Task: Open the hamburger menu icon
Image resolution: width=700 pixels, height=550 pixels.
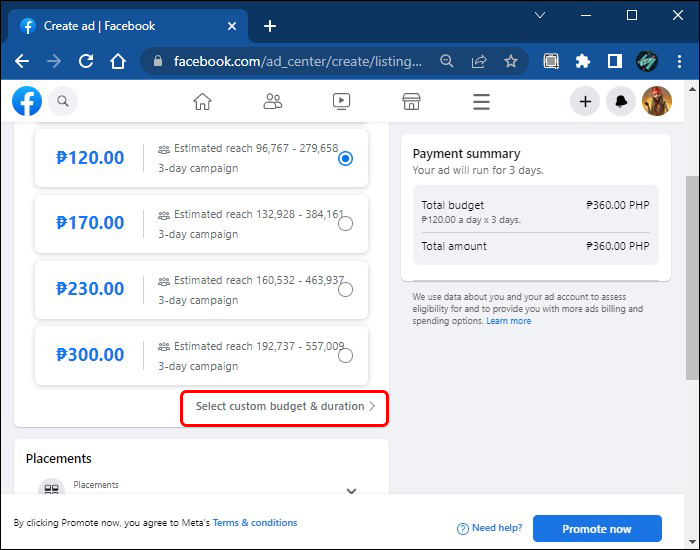Action: 481,102
